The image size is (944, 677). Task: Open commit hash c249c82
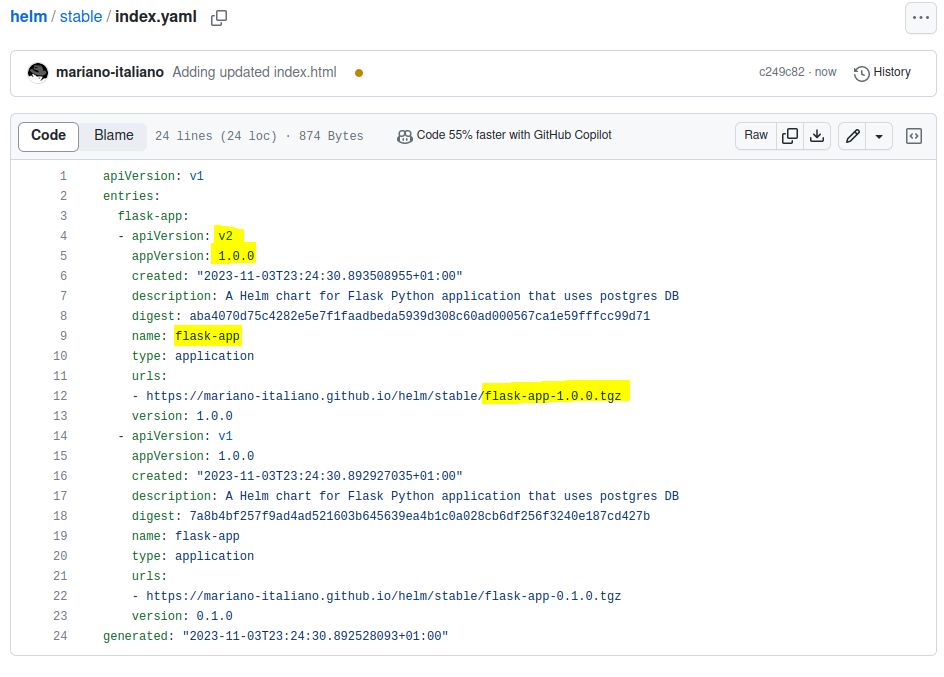tap(781, 72)
